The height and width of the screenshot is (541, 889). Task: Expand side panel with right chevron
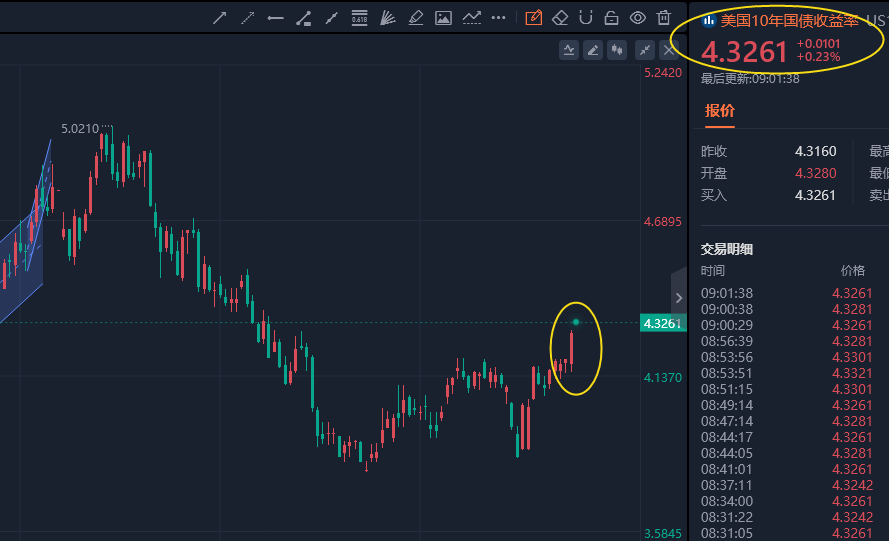pos(679,298)
